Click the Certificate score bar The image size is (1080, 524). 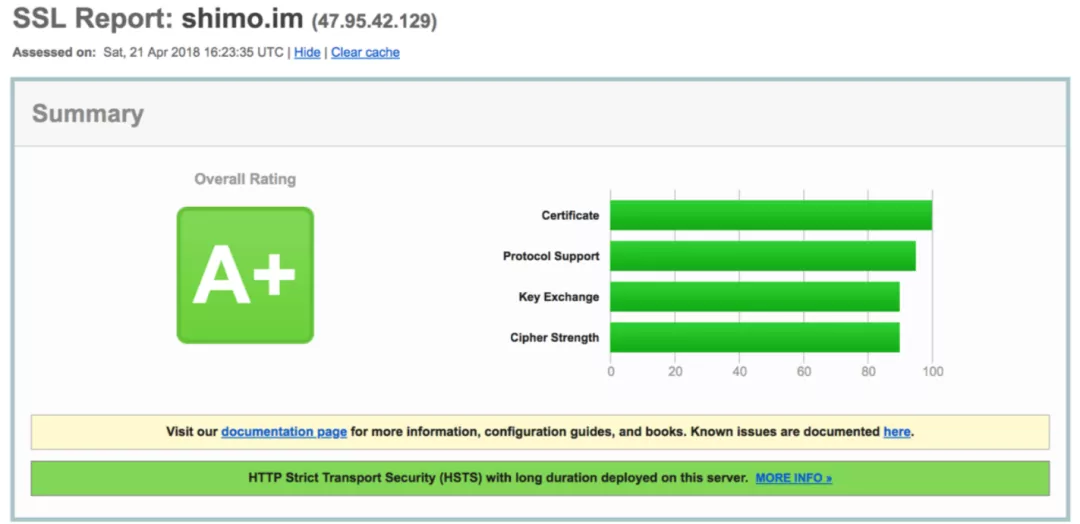click(771, 216)
